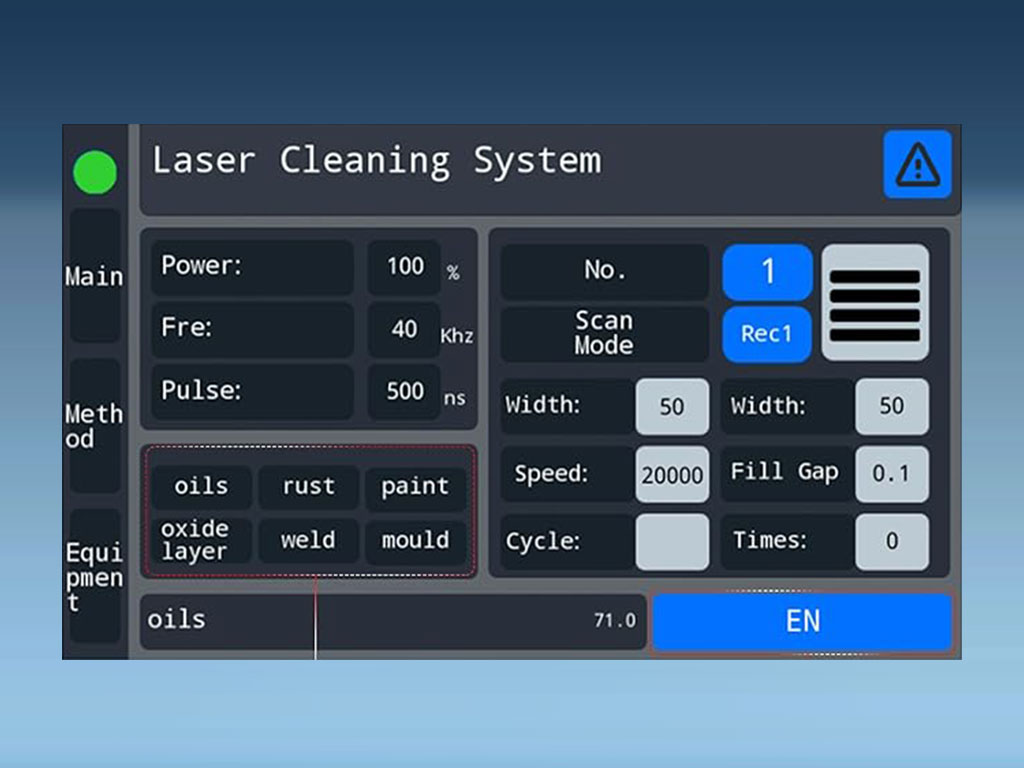1024x768 pixels.
Task: Edit the Pulse value 500
Action: coord(404,391)
